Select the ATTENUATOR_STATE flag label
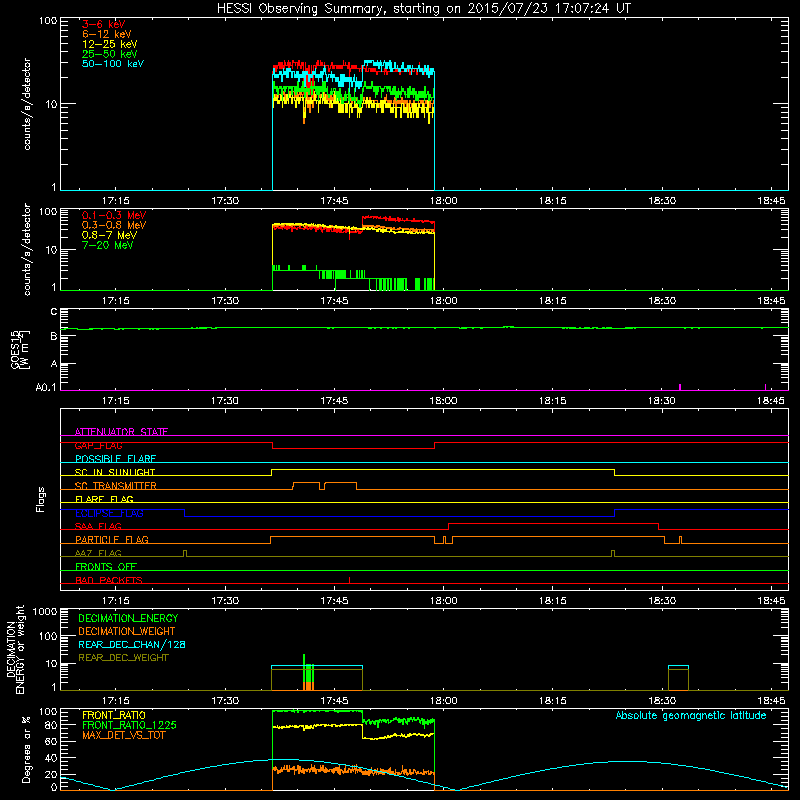 pyautogui.click(x=121, y=432)
